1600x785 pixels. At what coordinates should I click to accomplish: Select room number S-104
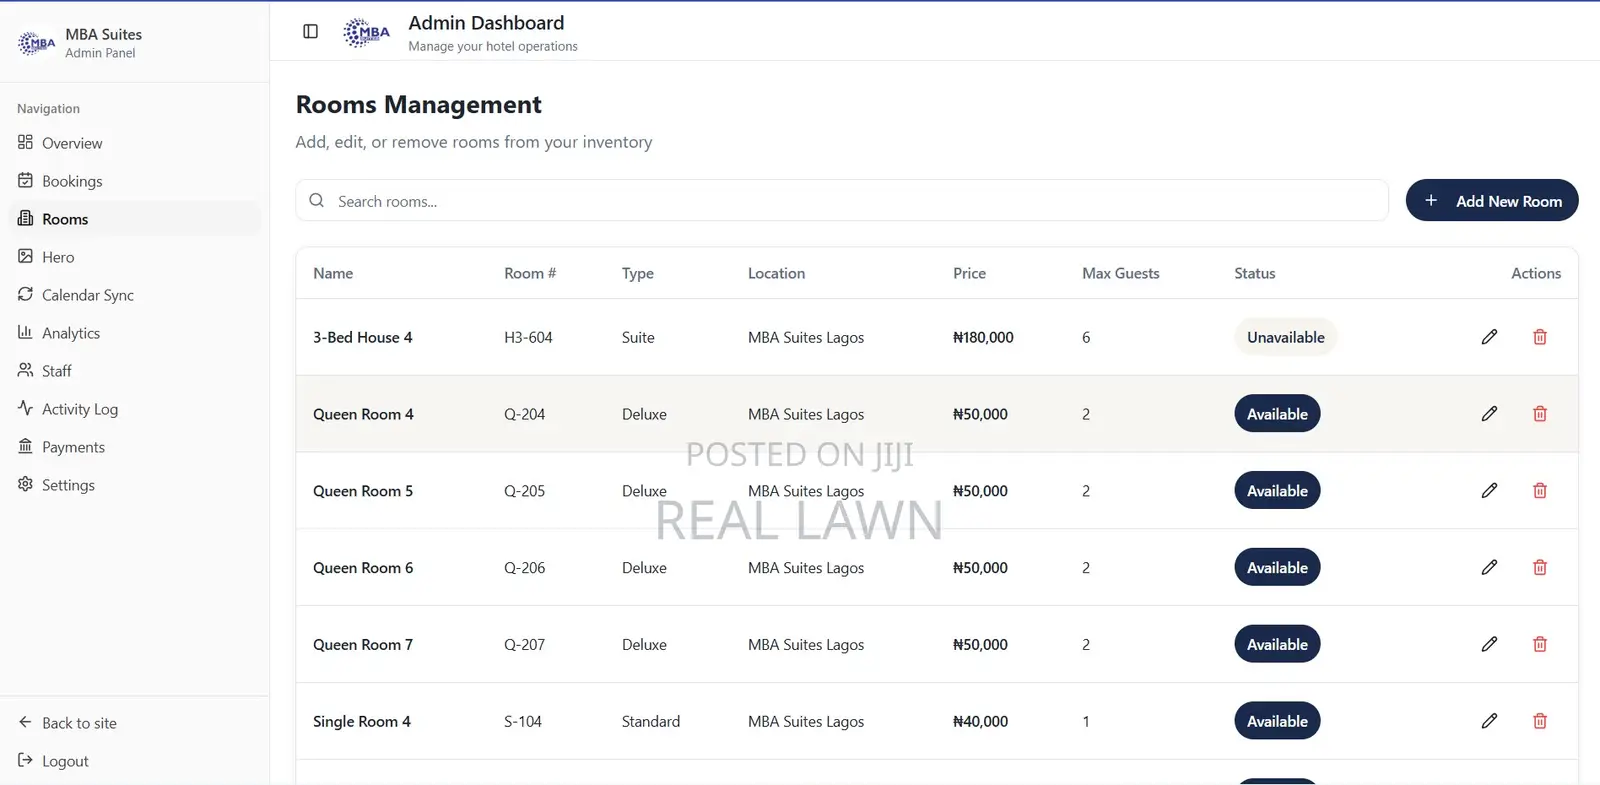[523, 721]
